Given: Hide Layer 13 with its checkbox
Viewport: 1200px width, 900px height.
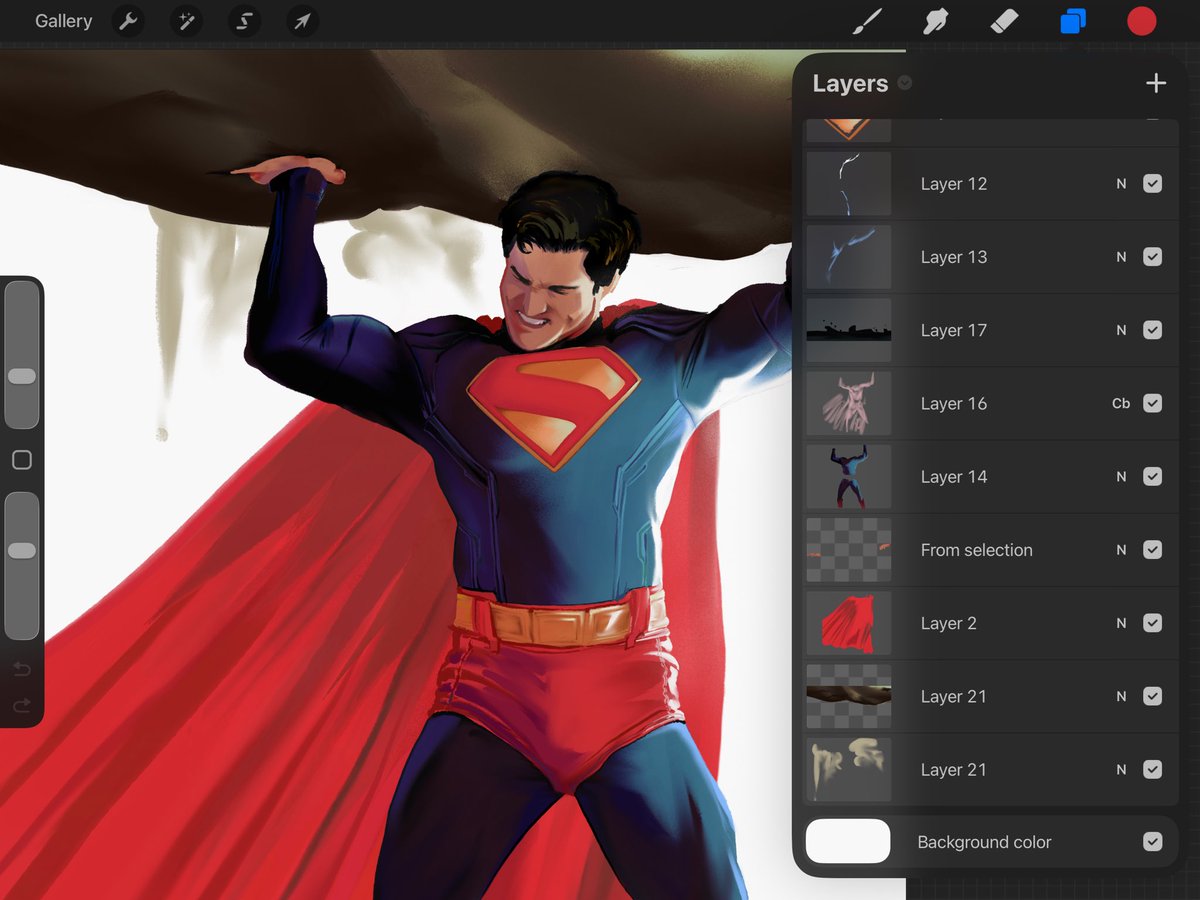Looking at the screenshot, I should click(1152, 257).
